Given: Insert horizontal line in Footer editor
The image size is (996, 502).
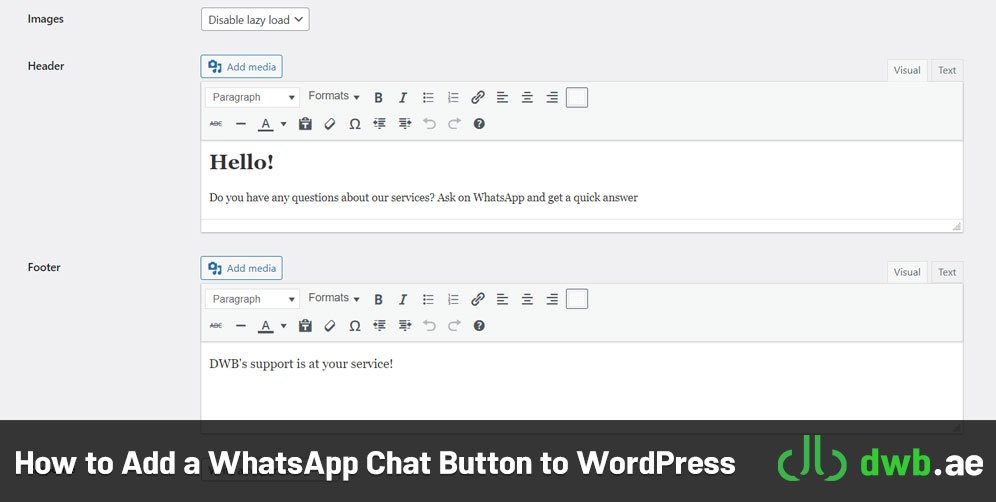Looking at the screenshot, I should 241,325.
